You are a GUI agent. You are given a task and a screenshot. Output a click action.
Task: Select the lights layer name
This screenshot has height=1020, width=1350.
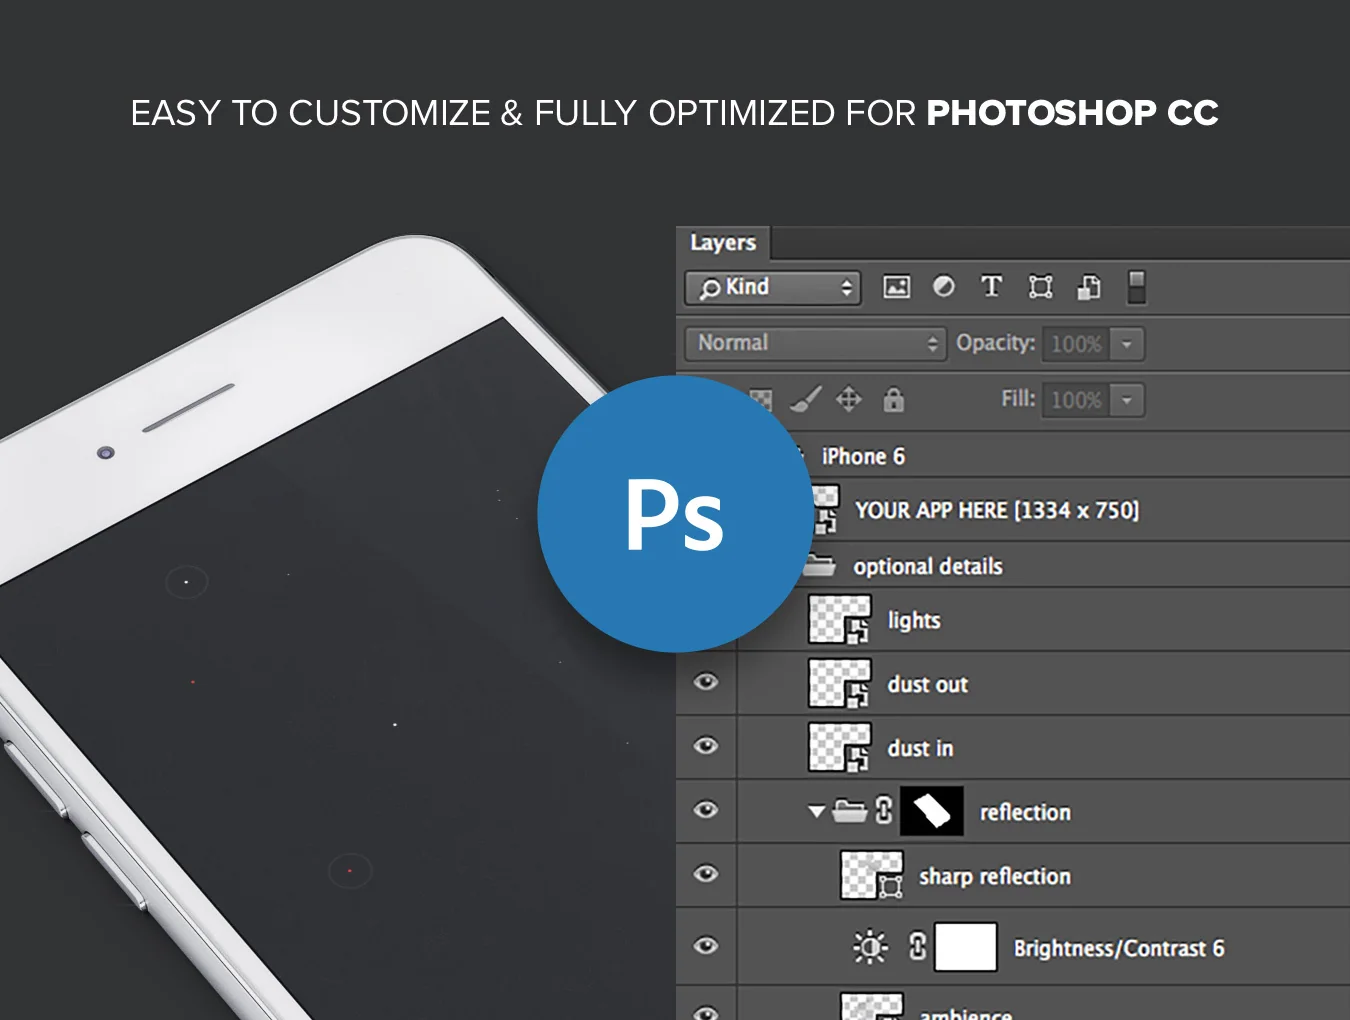[x=914, y=621]
